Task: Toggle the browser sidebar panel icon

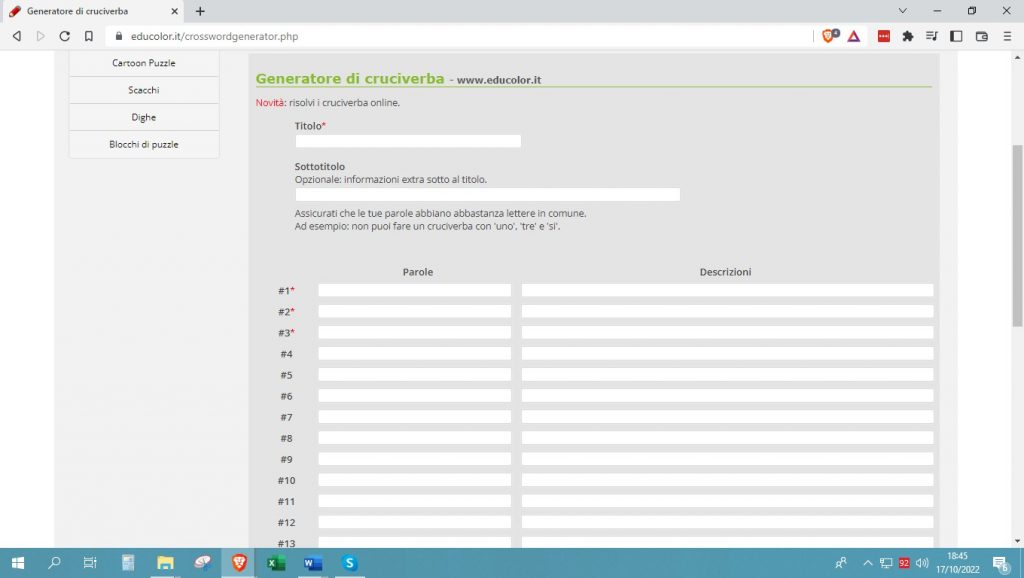Action: (x=956, y=36)
